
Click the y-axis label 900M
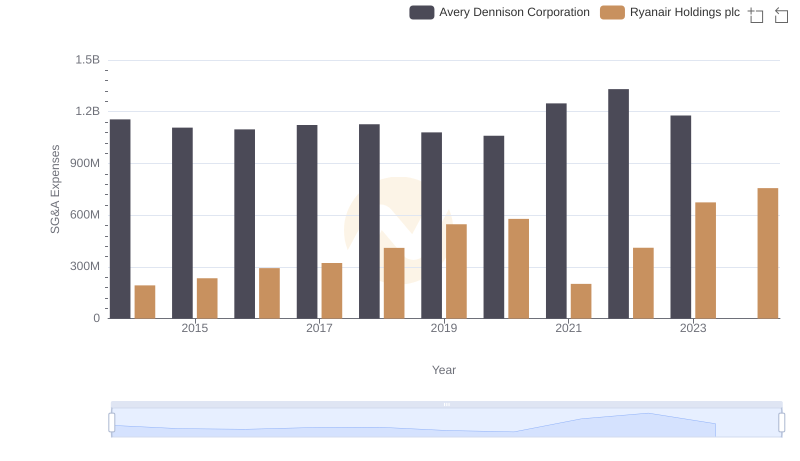pos(85,163)
